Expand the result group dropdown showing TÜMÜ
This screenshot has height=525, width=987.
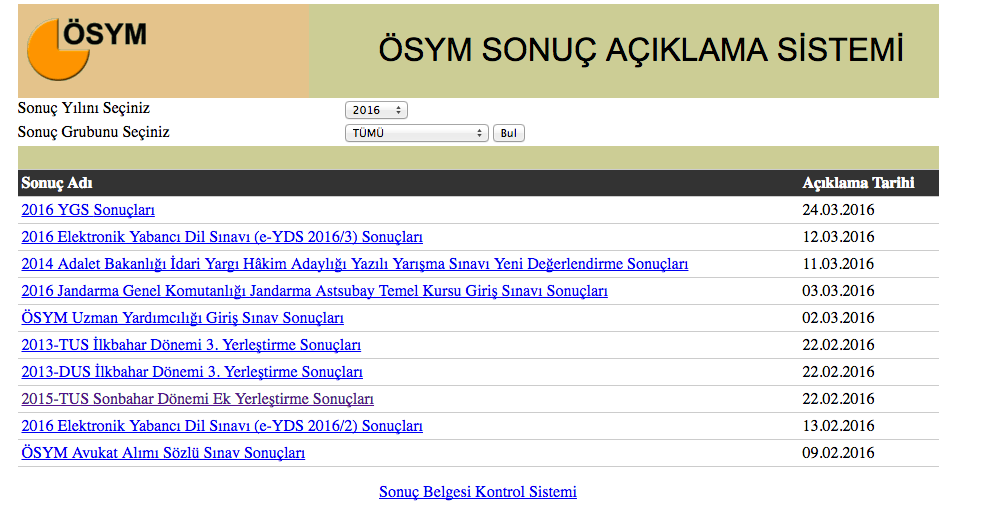click(x=416, y=133)
